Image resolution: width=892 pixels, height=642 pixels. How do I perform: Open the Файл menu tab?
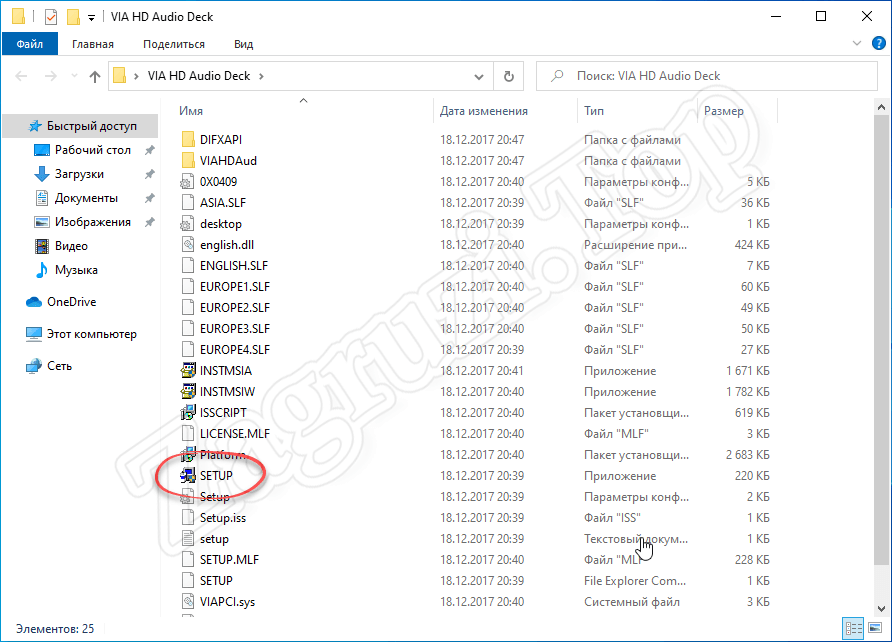click(30, 44)
